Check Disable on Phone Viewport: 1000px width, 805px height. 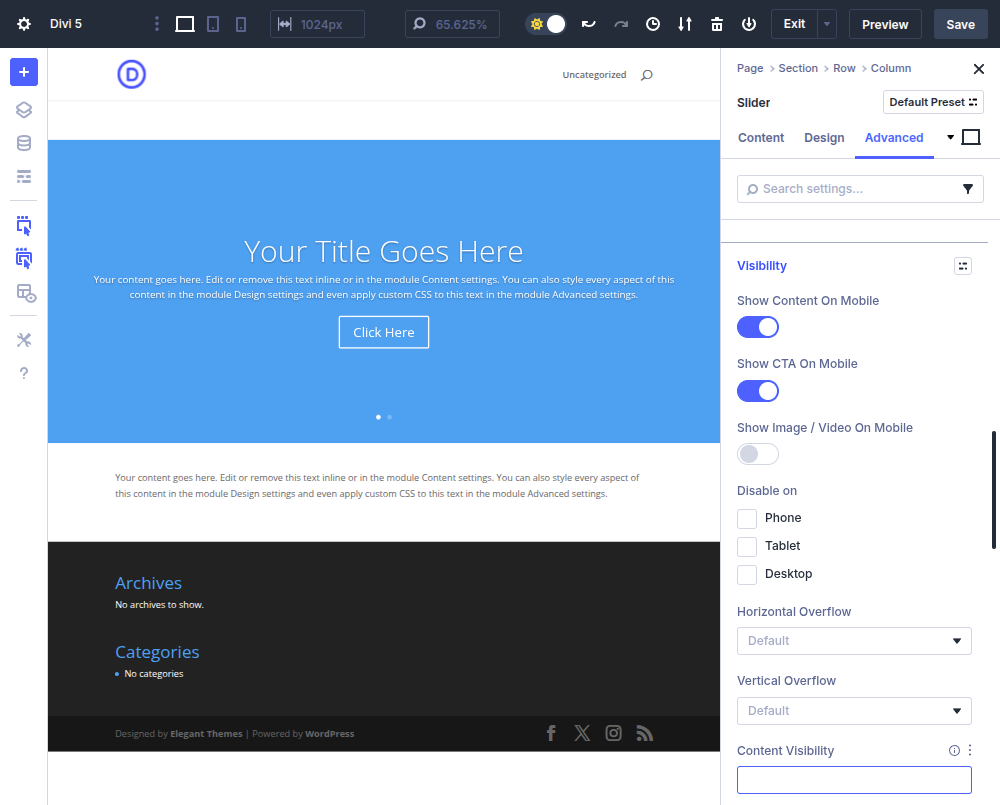point(747,518)
